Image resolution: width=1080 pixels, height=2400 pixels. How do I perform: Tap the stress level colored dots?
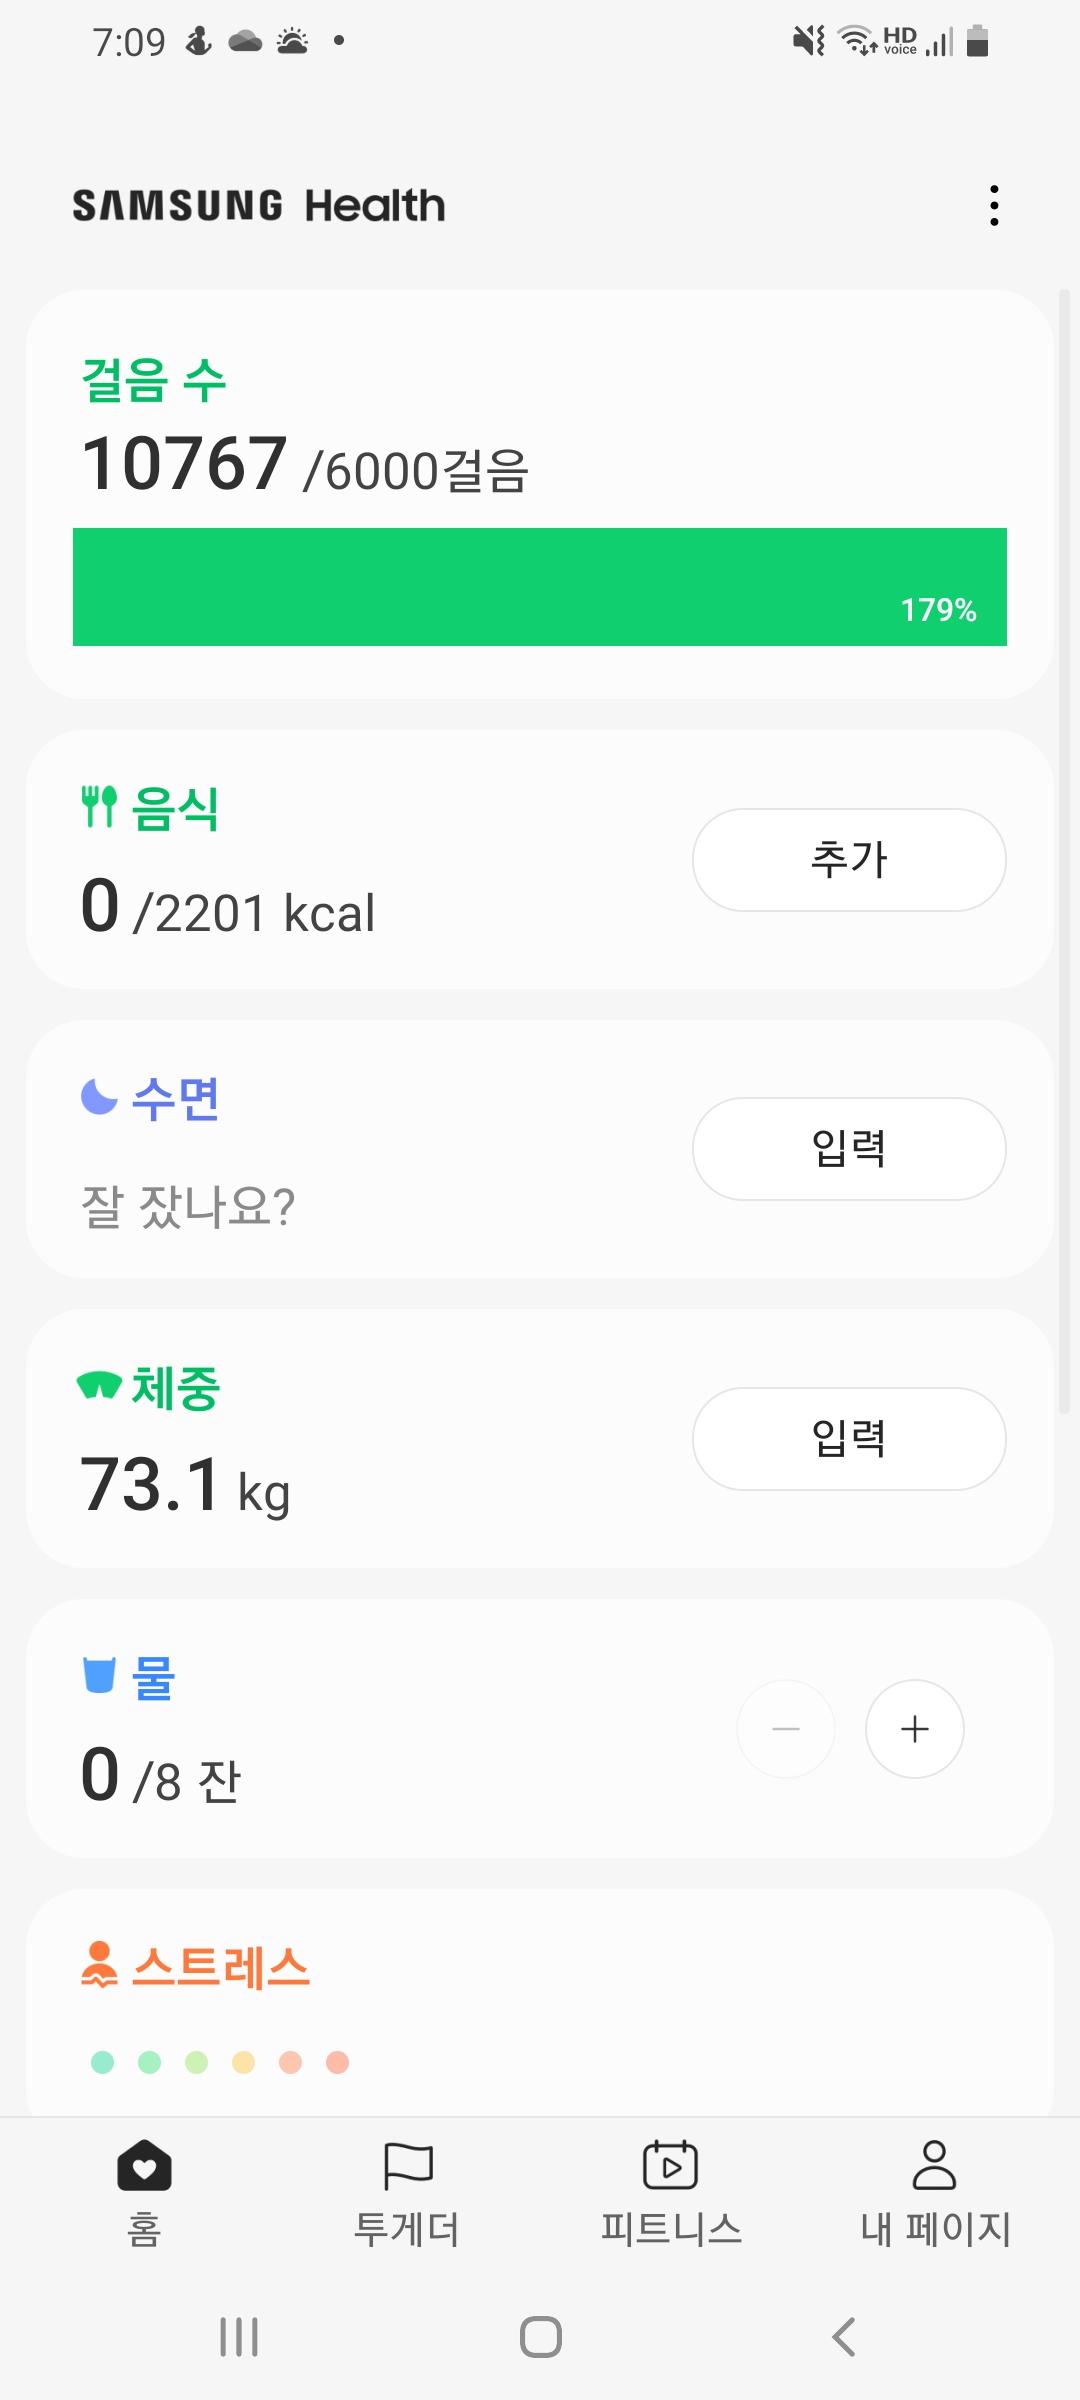point(219,2062)
